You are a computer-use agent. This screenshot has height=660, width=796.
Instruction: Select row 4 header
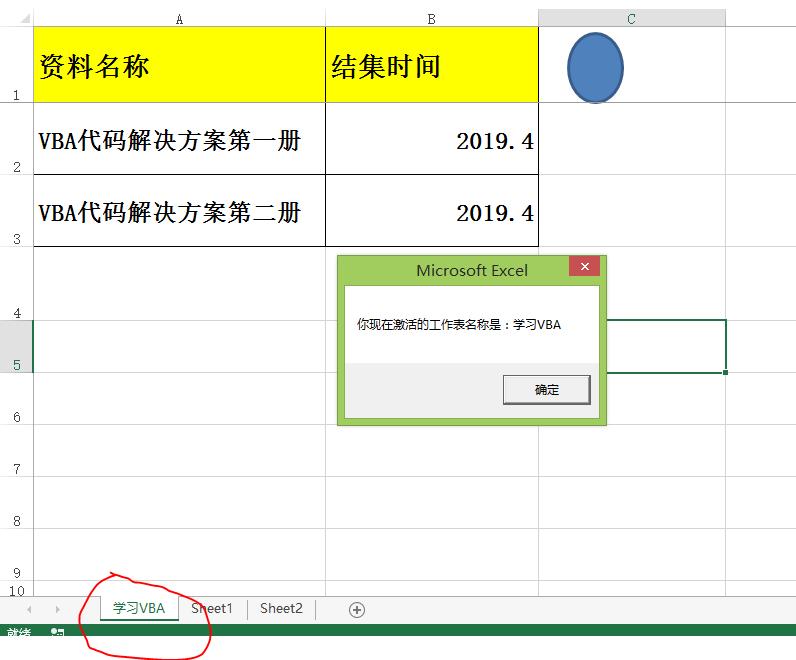click(16, 284)
